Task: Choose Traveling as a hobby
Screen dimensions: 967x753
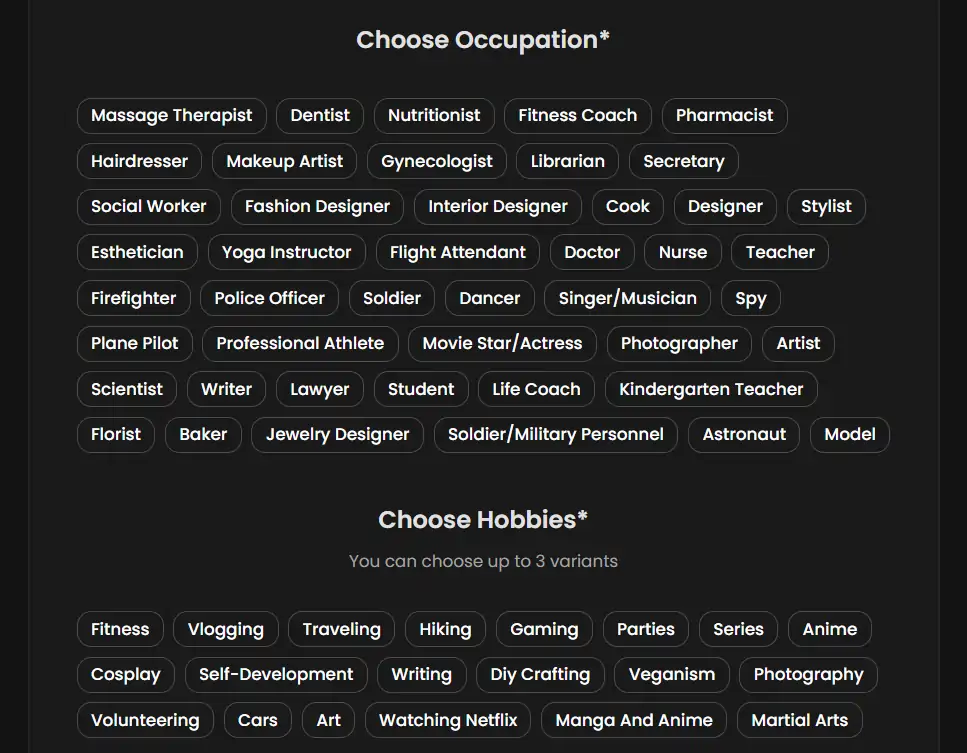Action: click(341, 629)
